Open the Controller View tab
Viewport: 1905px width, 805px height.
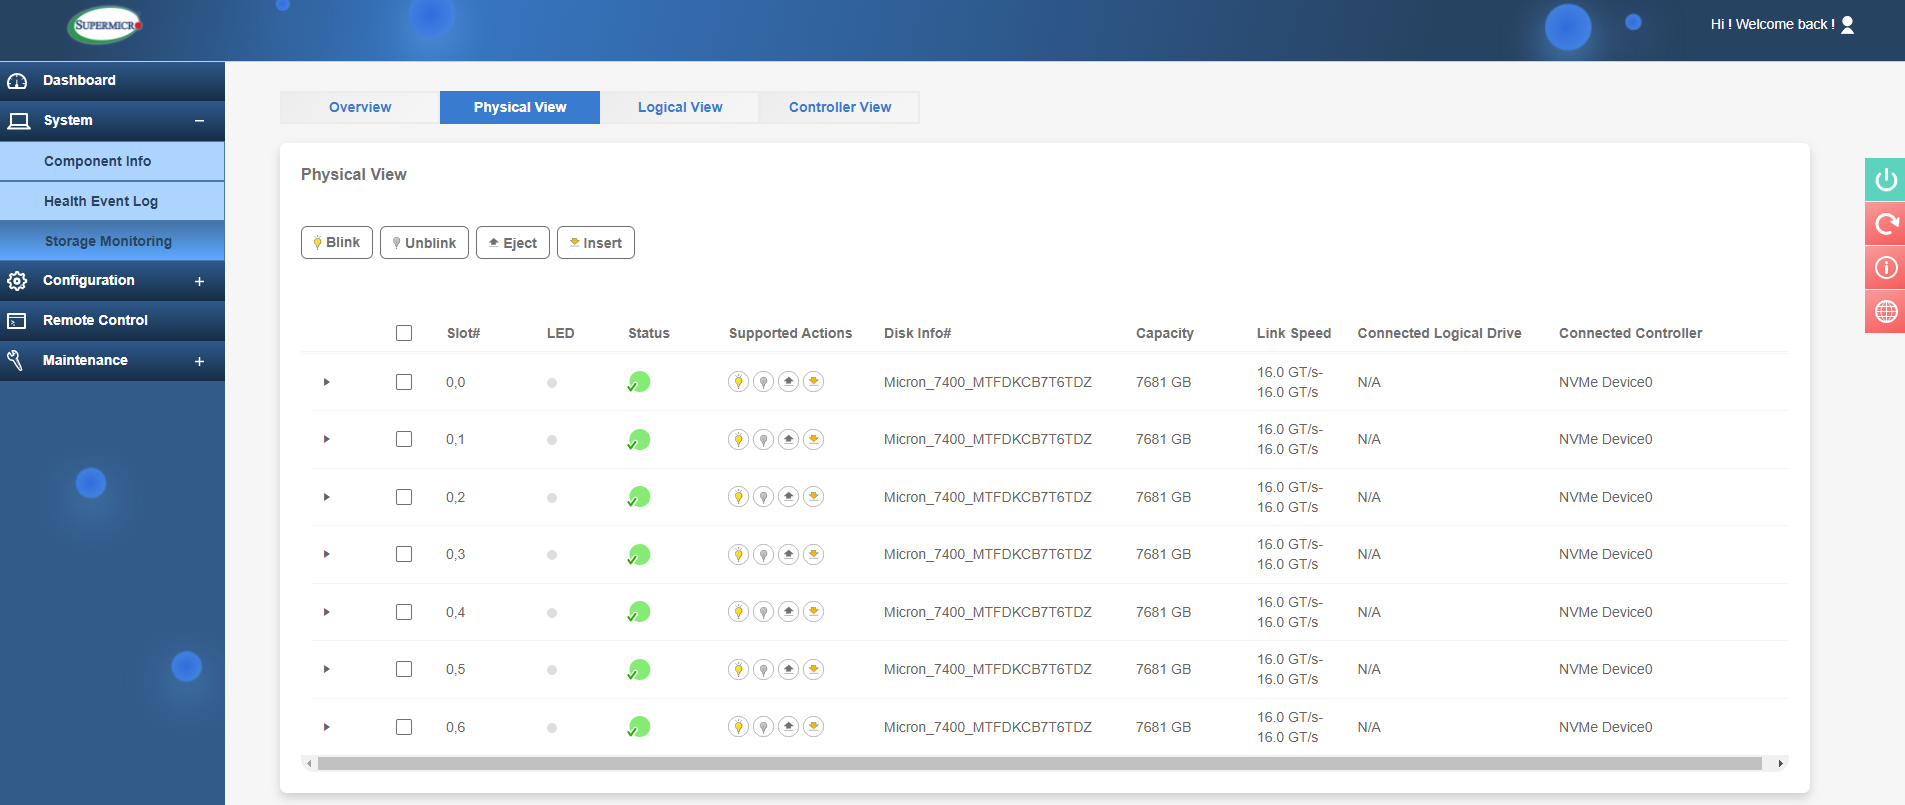coord(839,107)
